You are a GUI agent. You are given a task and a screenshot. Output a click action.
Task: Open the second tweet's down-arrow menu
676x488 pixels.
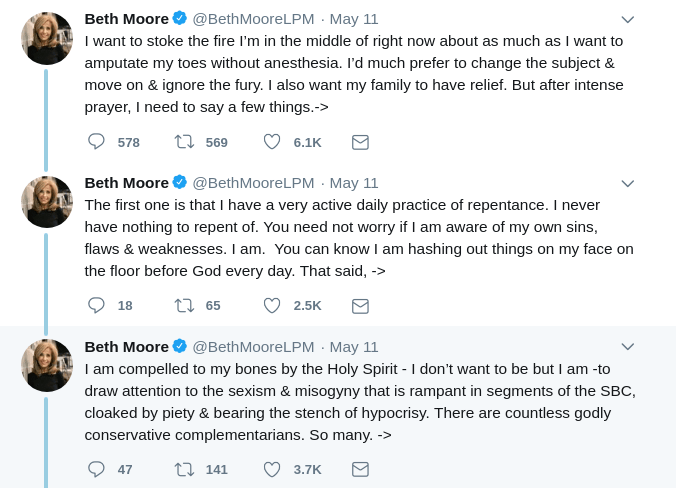click(627, 183)
